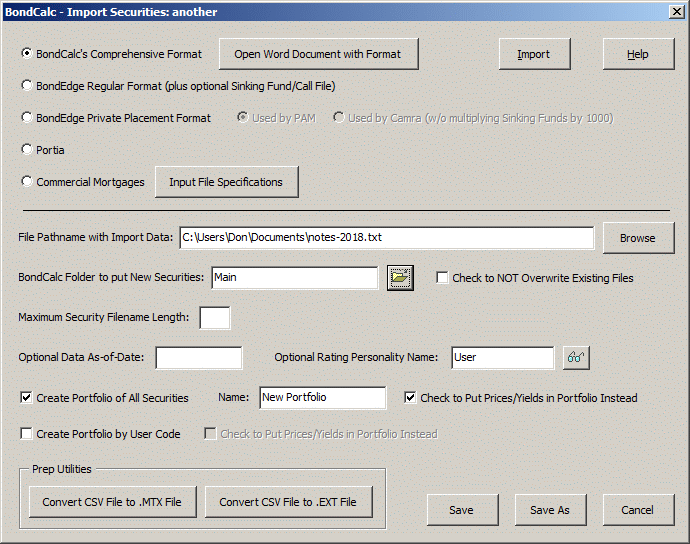Image resolution: width=690 pixels, height=544 pixels.
Task: Click the Save As button
Action: [549, 510]
